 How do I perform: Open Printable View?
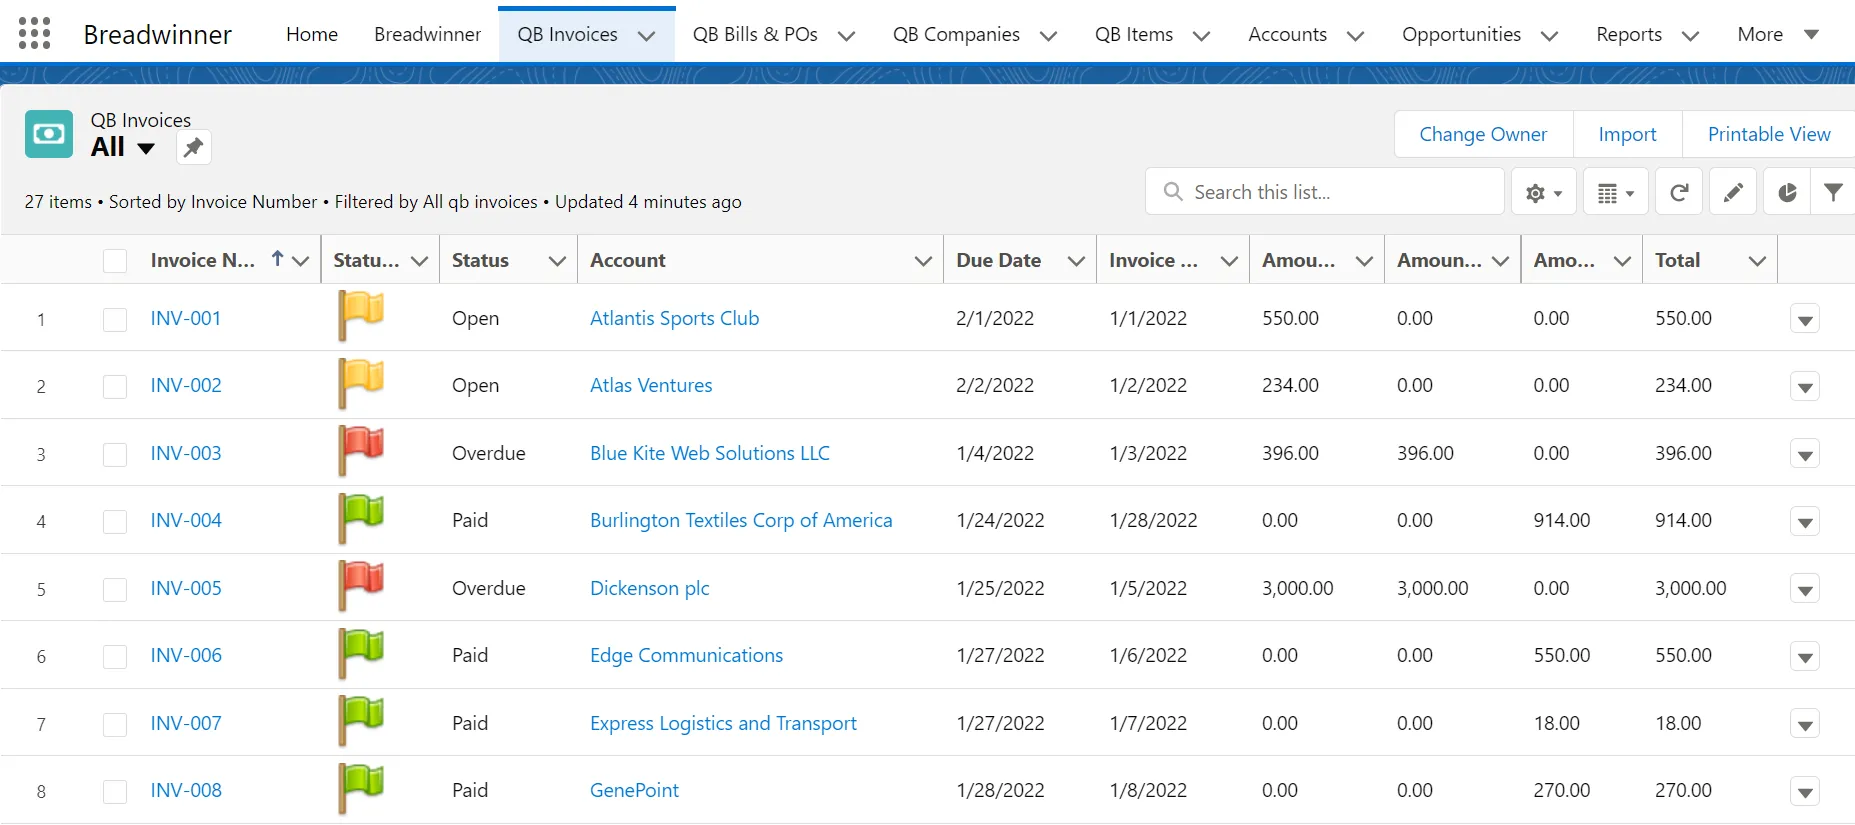click(x=1769, y=134)
